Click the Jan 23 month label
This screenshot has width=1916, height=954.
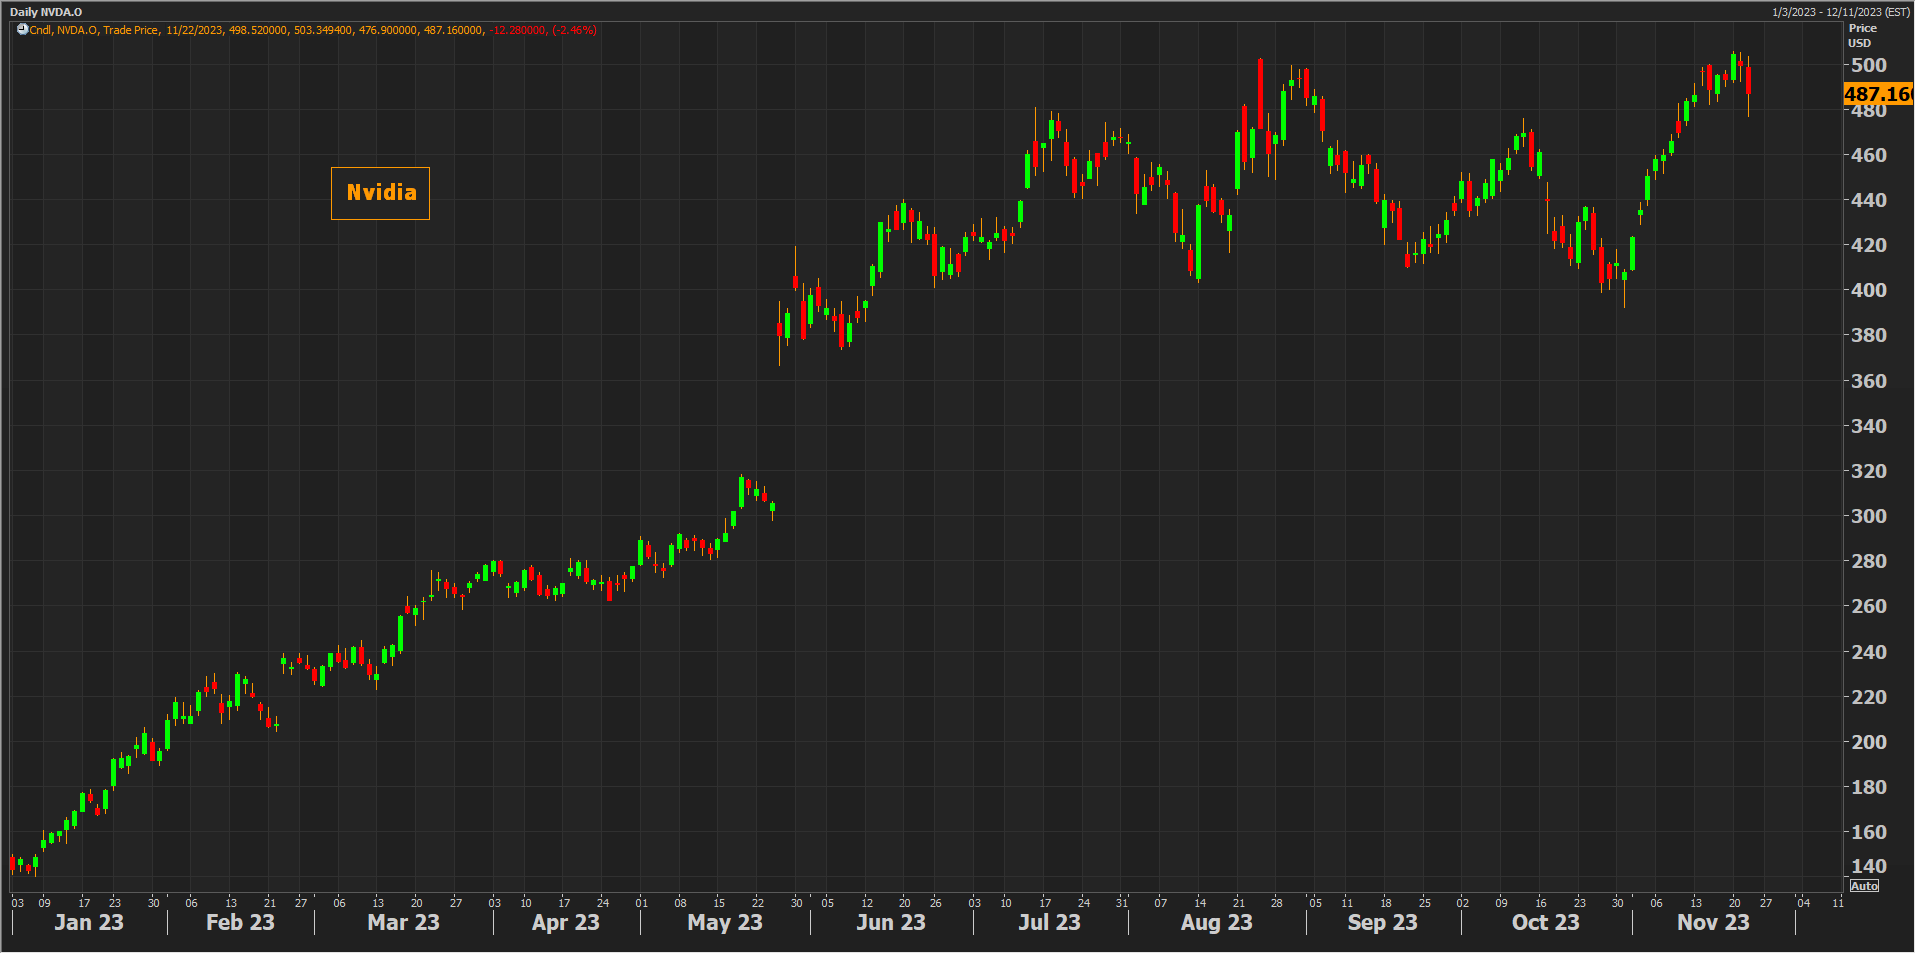click(x=89, y=922)
